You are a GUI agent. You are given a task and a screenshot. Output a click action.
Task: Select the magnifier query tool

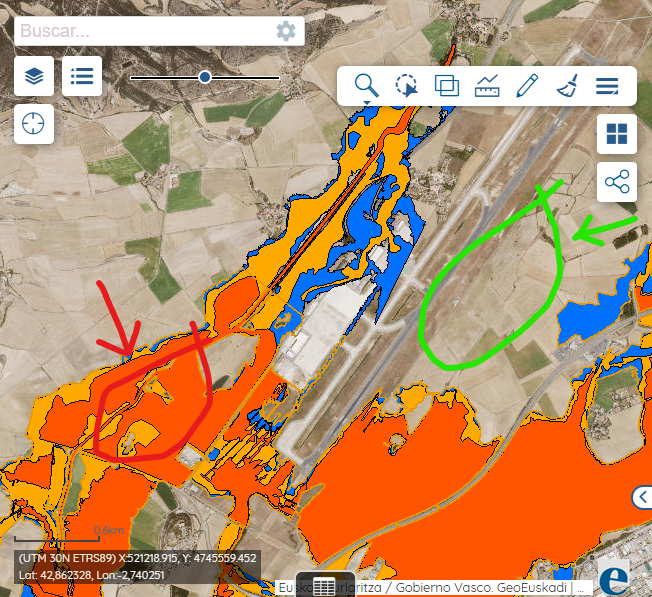pyautogui.click(x=366, y=85)
